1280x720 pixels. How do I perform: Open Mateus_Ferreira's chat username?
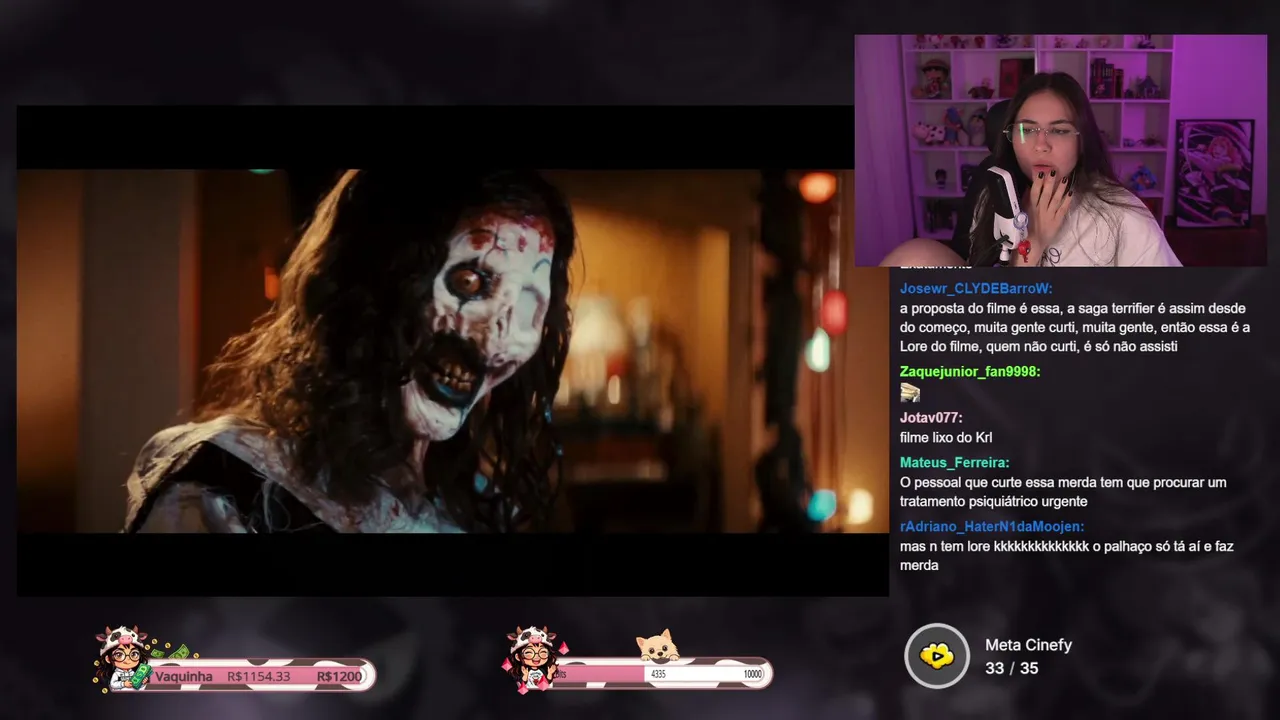pos(954,462)
